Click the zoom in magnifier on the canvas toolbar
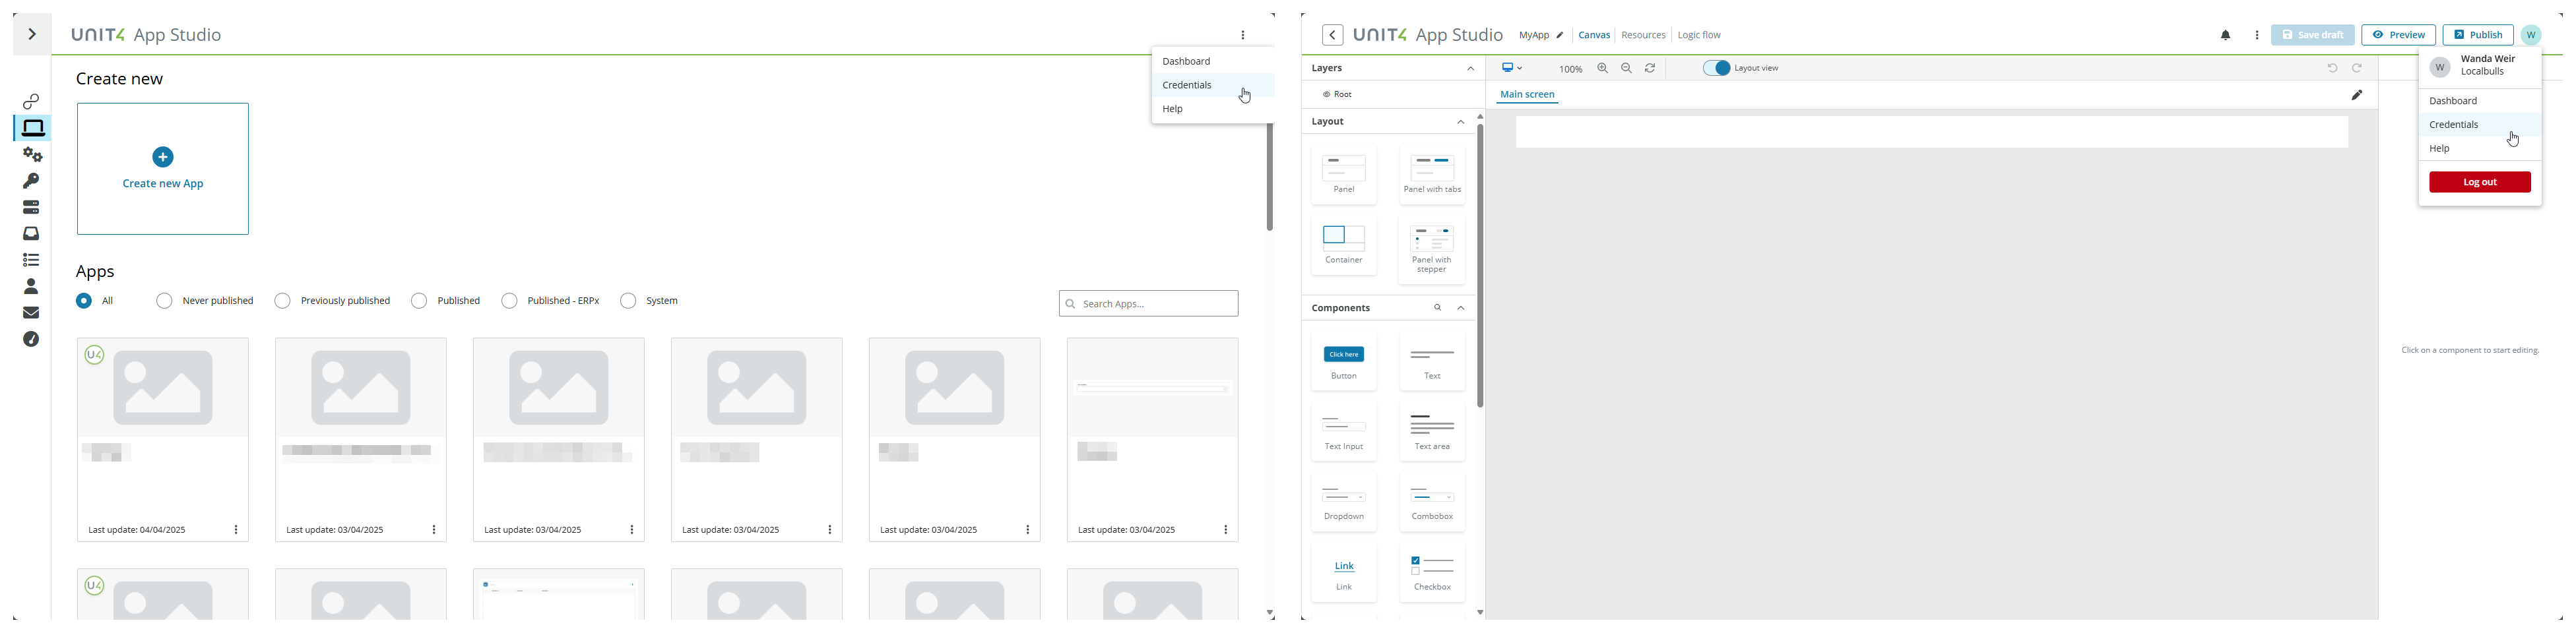2576x633 pixels. [1603, 68]
